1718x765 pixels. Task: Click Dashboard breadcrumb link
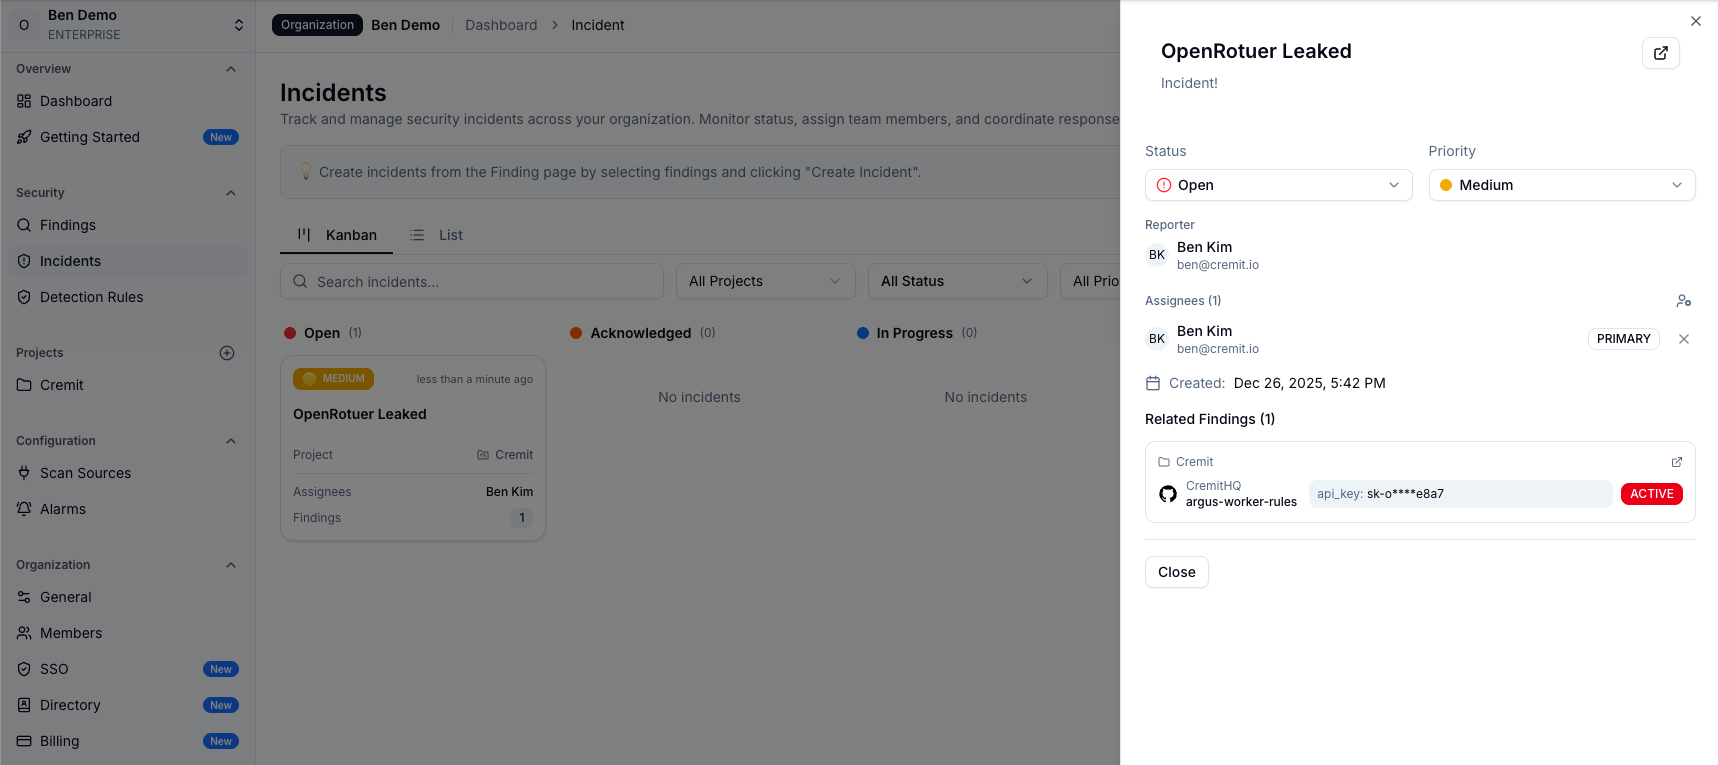501,25
